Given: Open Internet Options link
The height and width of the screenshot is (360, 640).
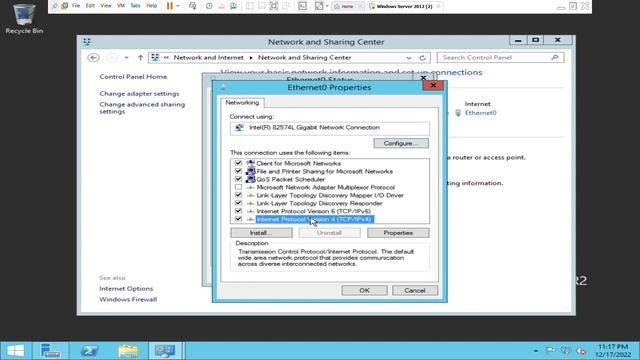Looking at the screenshot, I should pyautogui.click(x=126, y=289).
